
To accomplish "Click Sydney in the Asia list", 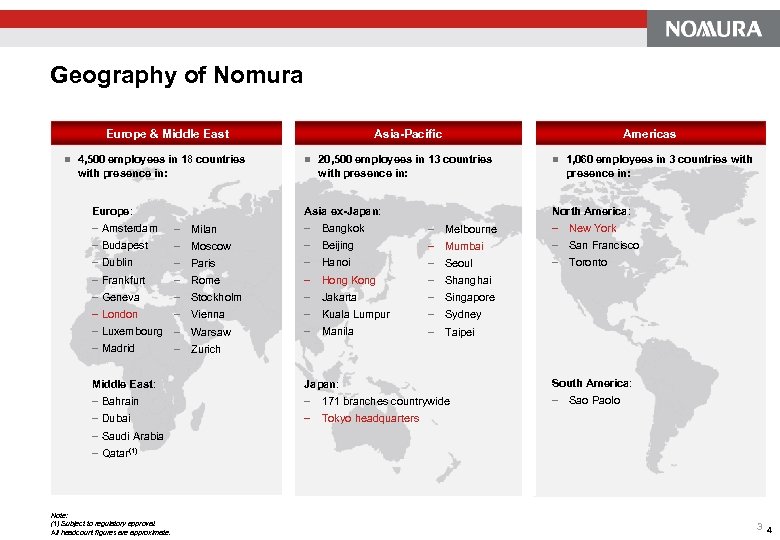I will click(x=463, y=314).
